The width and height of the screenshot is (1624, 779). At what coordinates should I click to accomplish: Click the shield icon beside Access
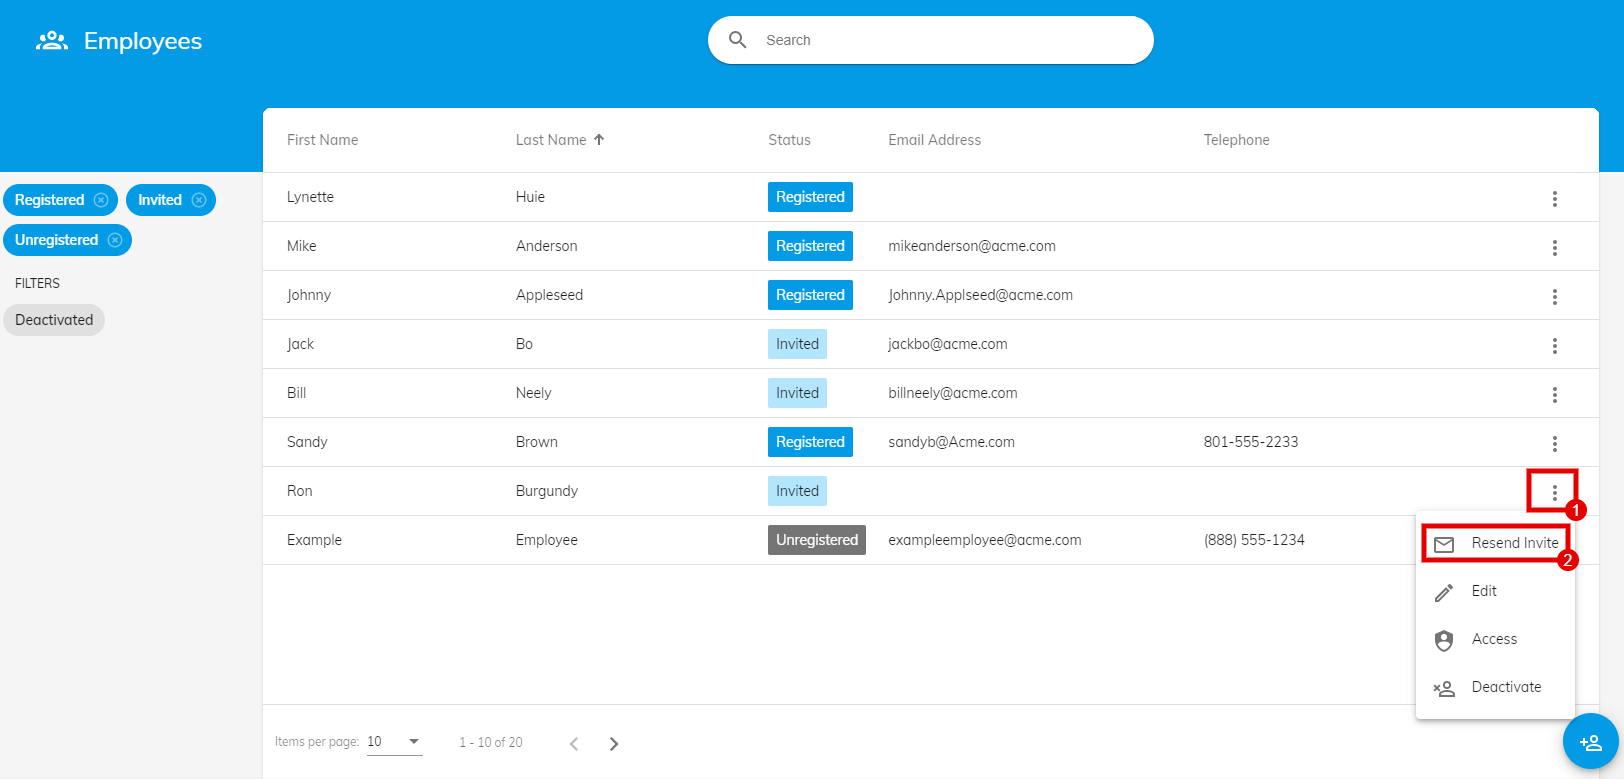click(x=1444, y=640)
